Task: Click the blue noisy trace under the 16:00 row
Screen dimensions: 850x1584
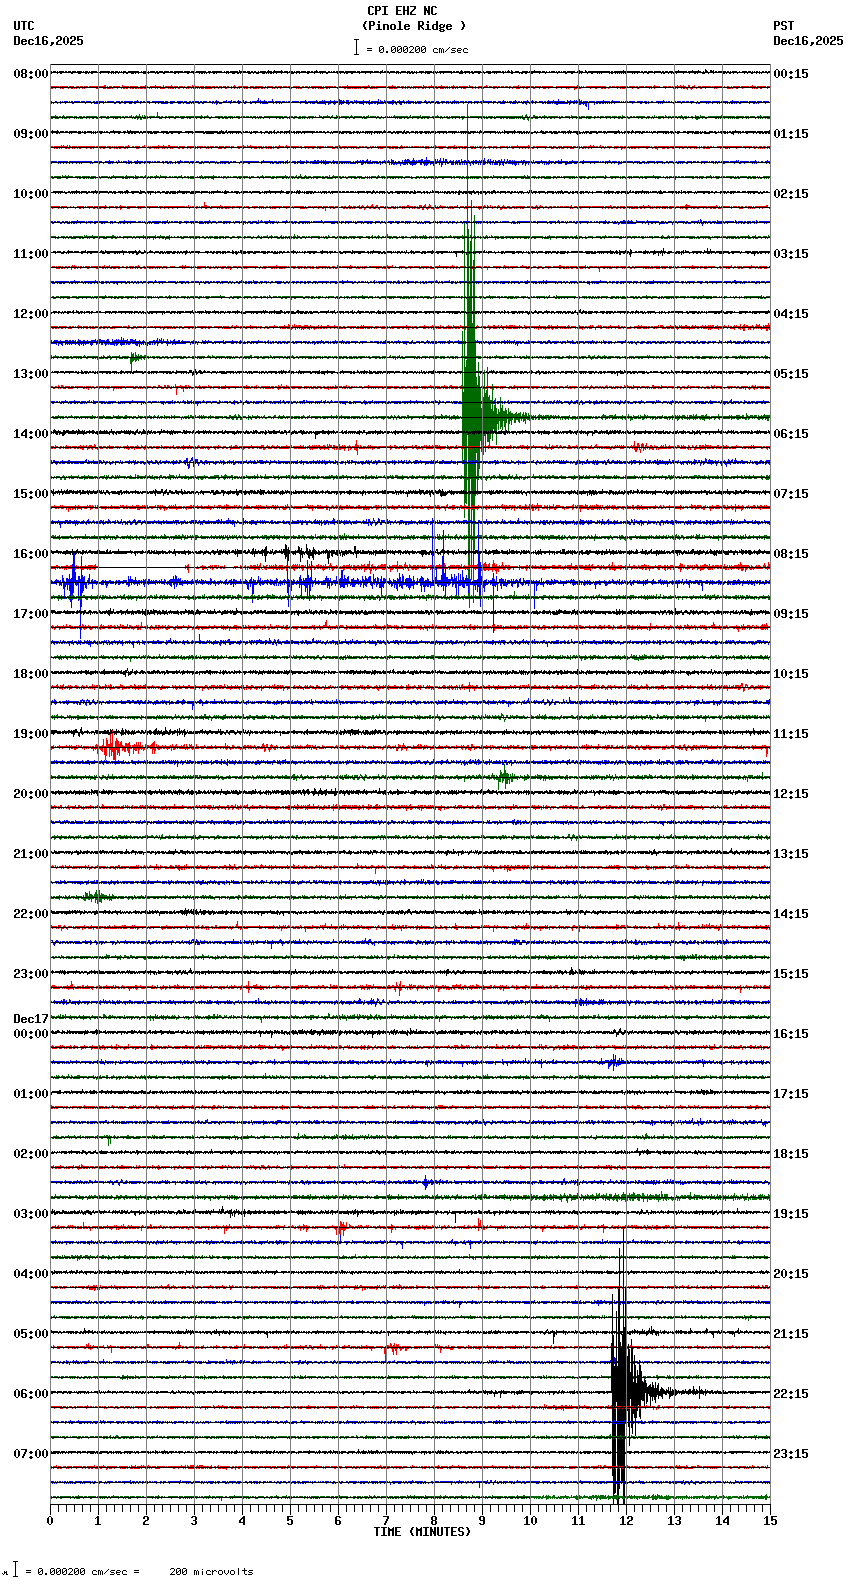Action: tap(410, 582)
